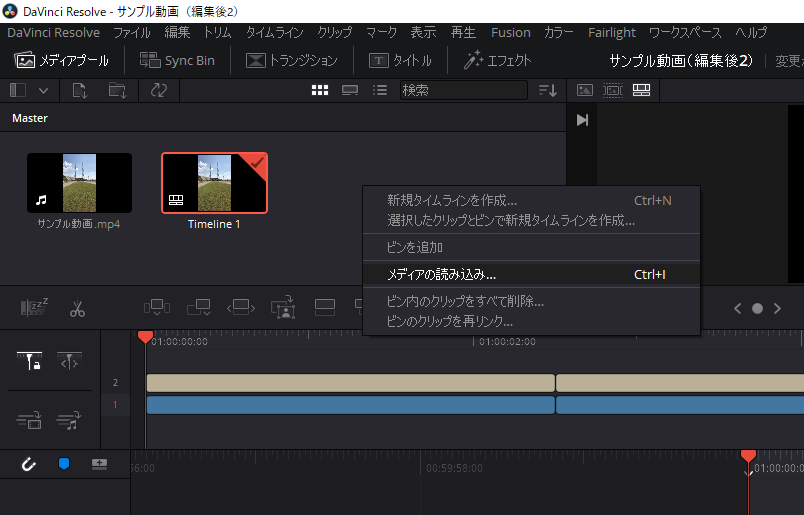
Task: Choose メディアの読み込み... from context menu
Action: [x=531, y=274]
